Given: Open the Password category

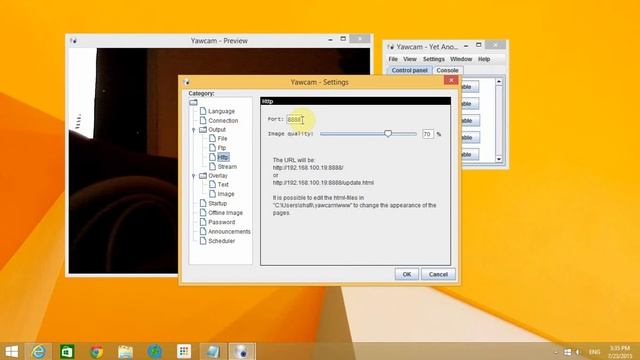Looking at the screenshot, I should [x=221, y=222].
